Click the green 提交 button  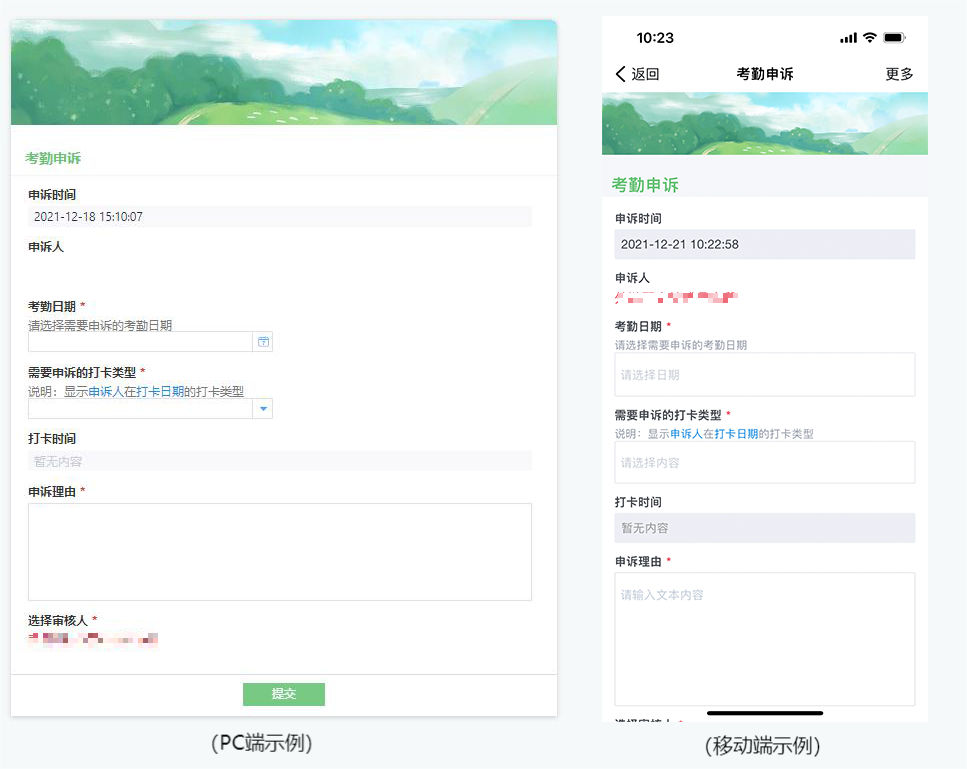[x=283, y=694]
